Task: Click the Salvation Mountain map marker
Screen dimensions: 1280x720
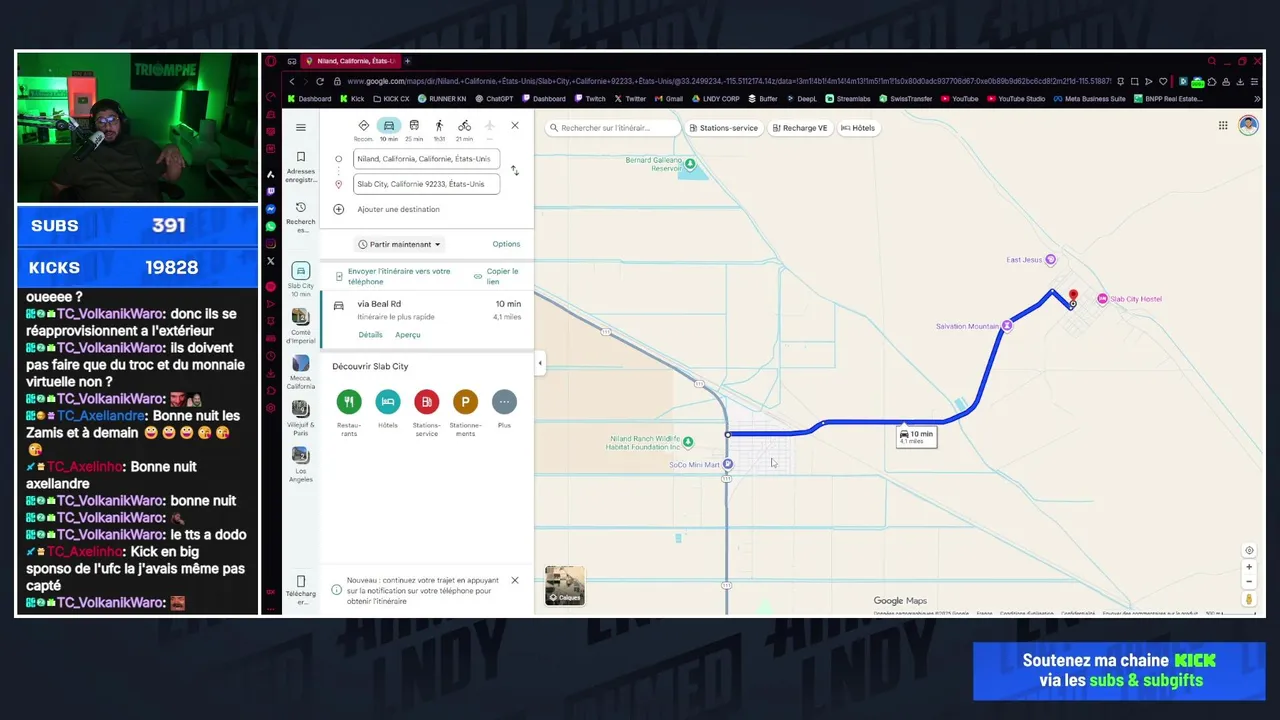Action: tap(1007, 326)
